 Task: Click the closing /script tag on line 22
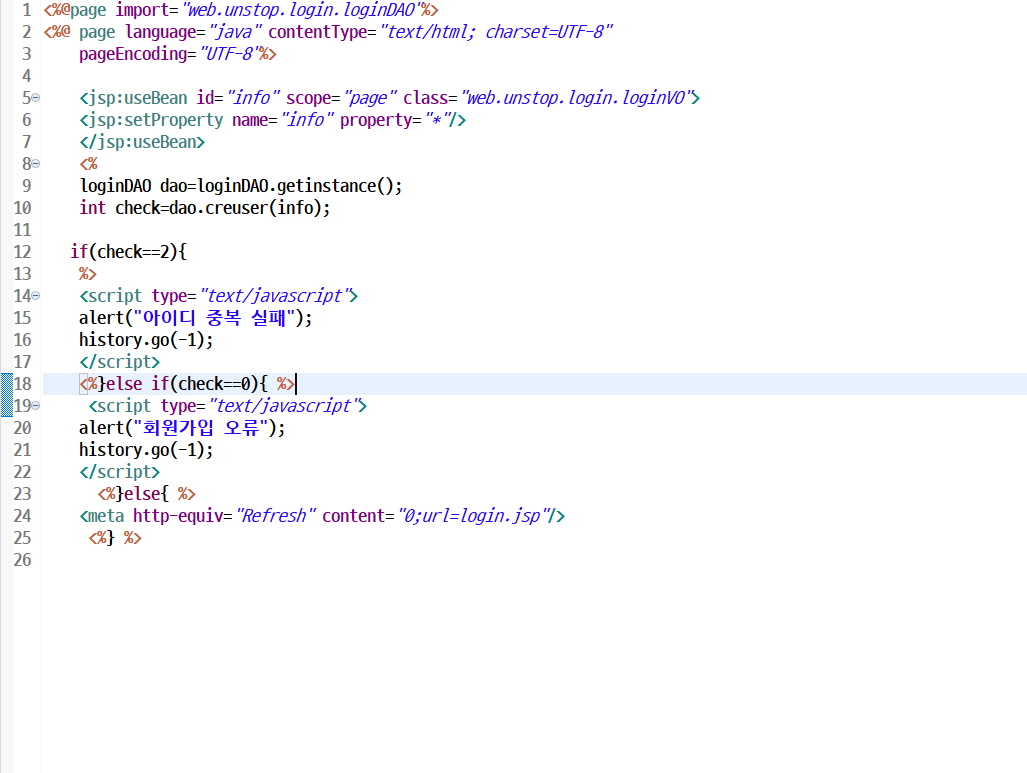tap(119, 472)
